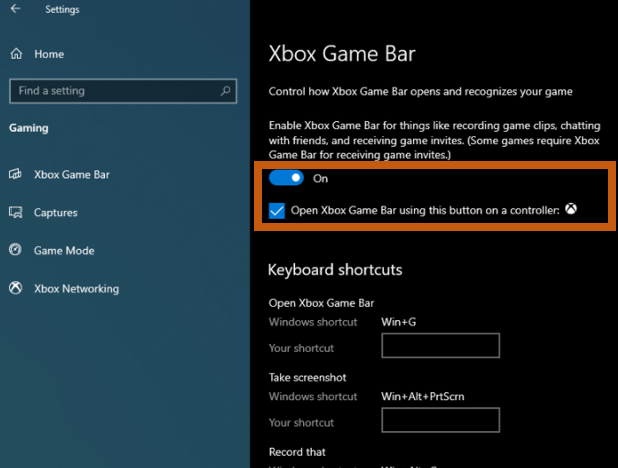The image size is (618, 468).
Task: Click the On label beside the toggle
Action: click(x=320, y=179)
